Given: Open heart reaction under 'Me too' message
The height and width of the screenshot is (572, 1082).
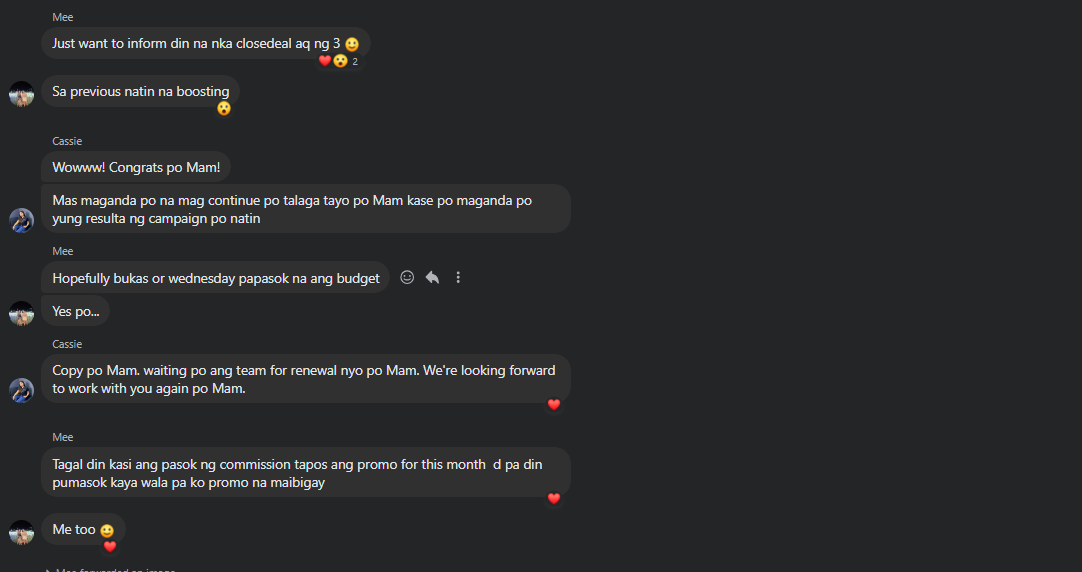Looking at the screenshot, I should tap(110, 546).
